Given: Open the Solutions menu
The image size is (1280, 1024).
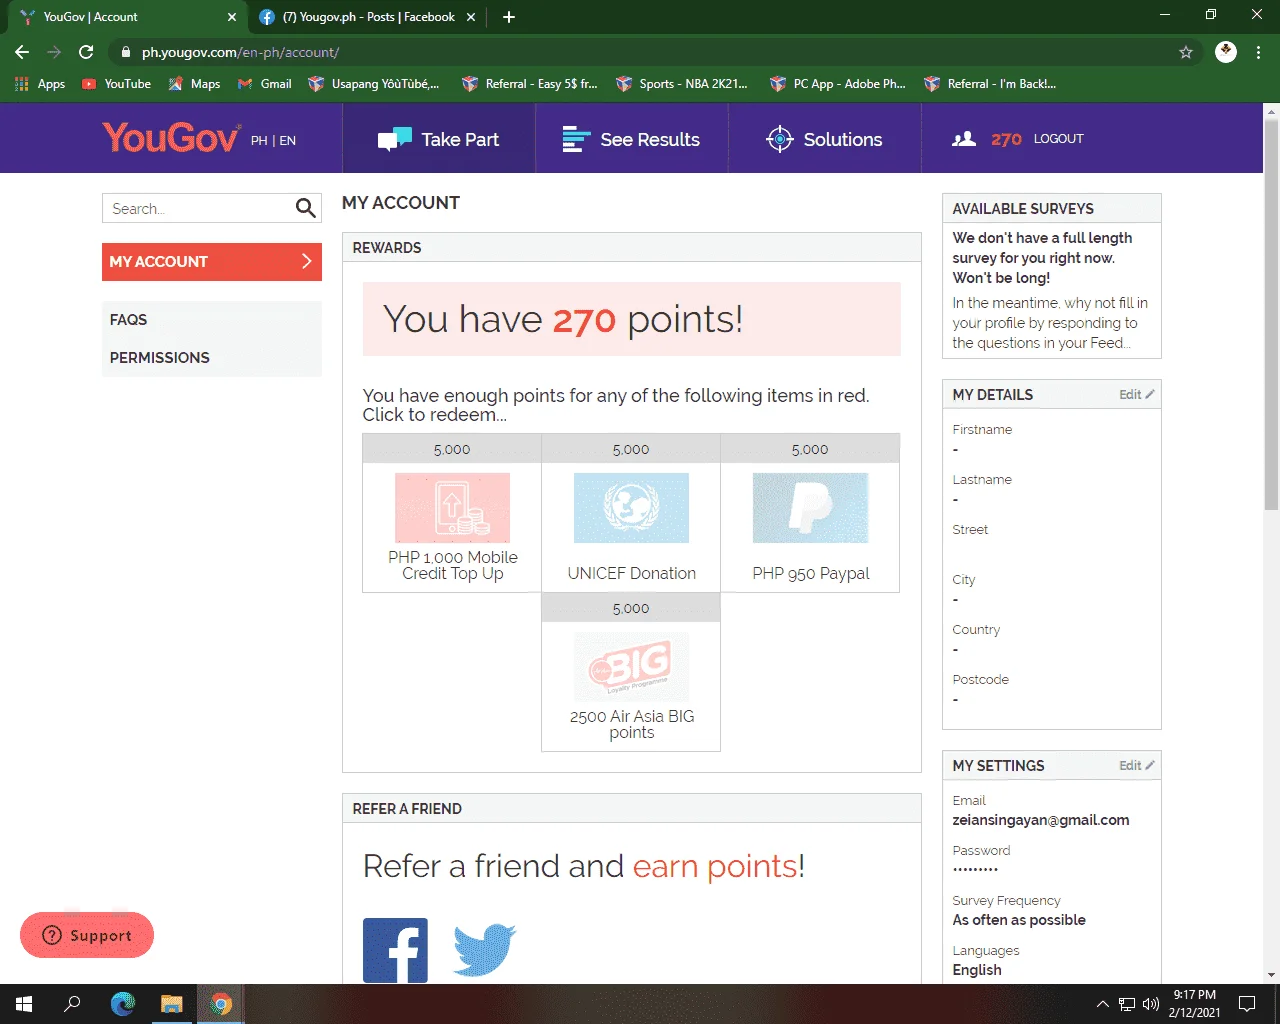Looking at the screenshot, I should pyautogui.click(x=824, y=139).
